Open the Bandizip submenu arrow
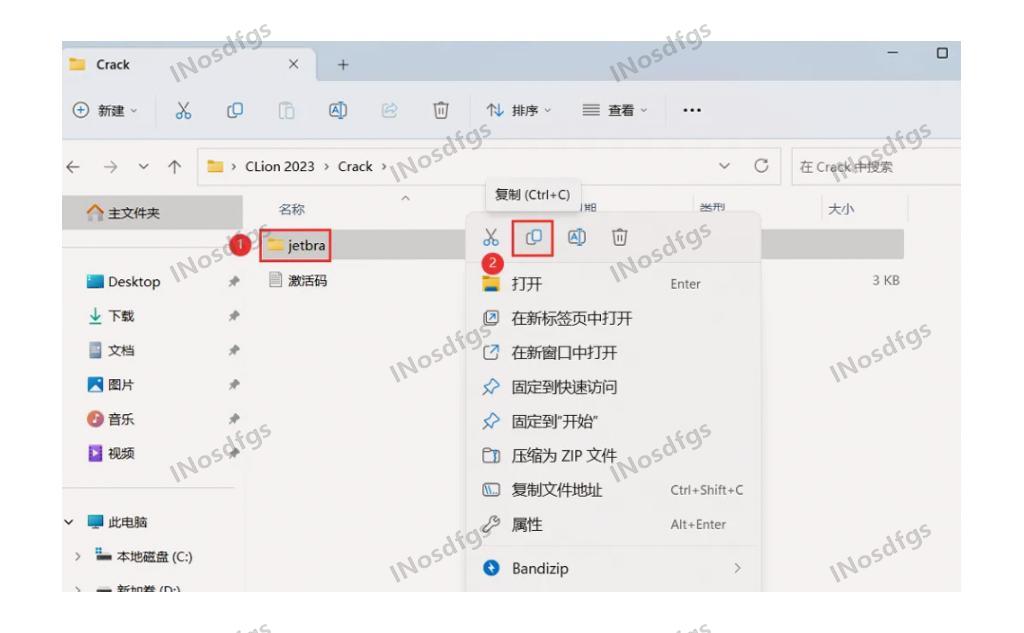 737,568
